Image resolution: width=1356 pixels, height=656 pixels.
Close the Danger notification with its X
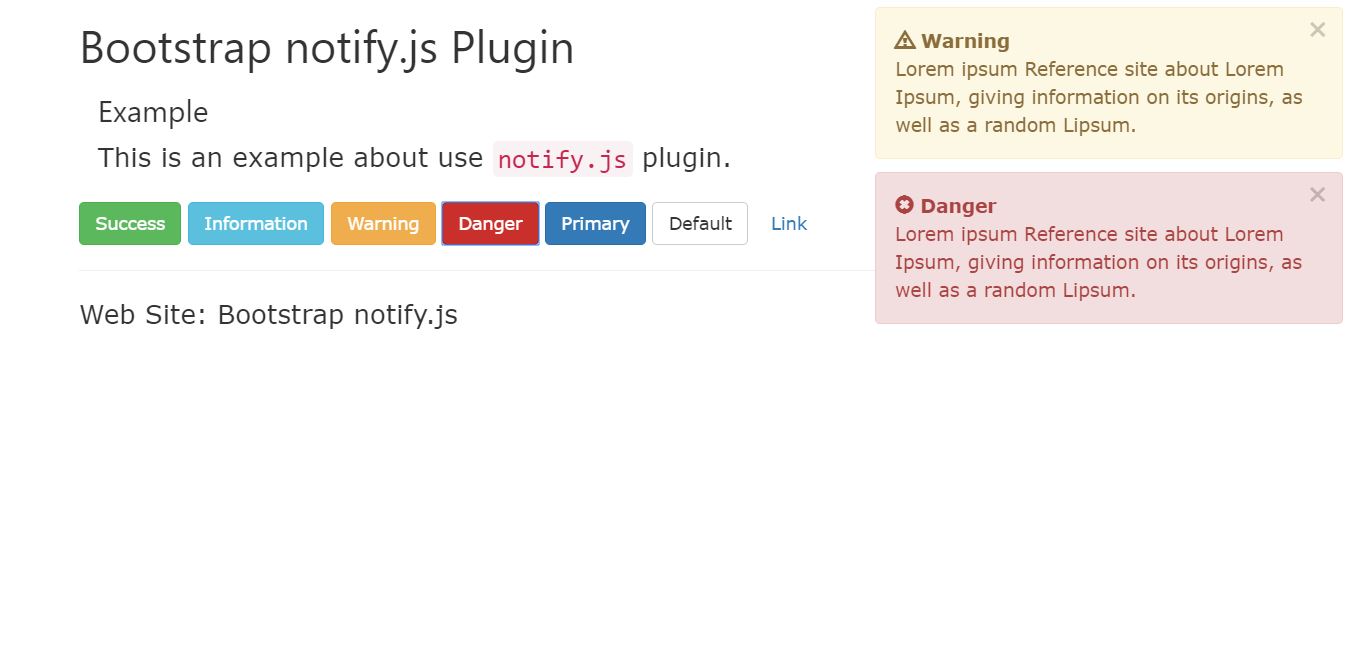point(1317,195)
